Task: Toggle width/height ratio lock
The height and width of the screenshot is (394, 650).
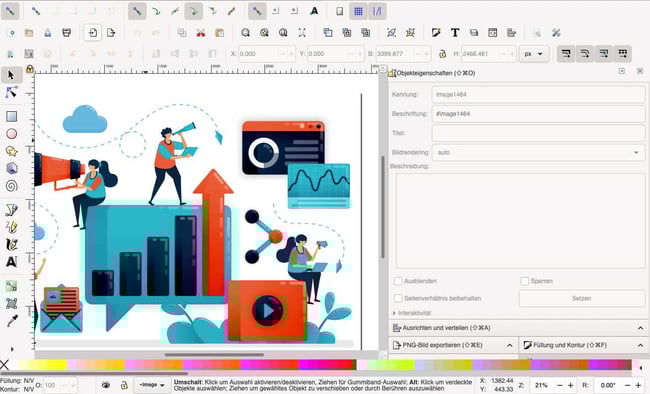Action: click(x=442, y=54)
